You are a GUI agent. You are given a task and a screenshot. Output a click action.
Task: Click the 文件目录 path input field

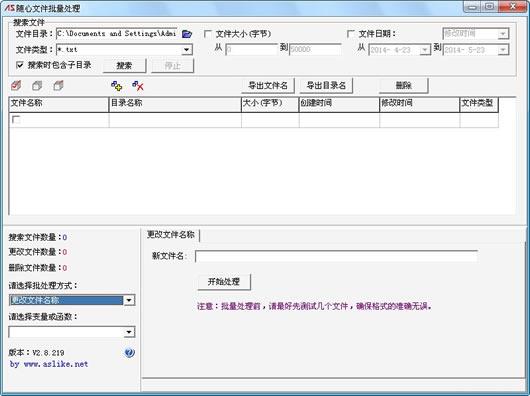(x=117, y=34)
